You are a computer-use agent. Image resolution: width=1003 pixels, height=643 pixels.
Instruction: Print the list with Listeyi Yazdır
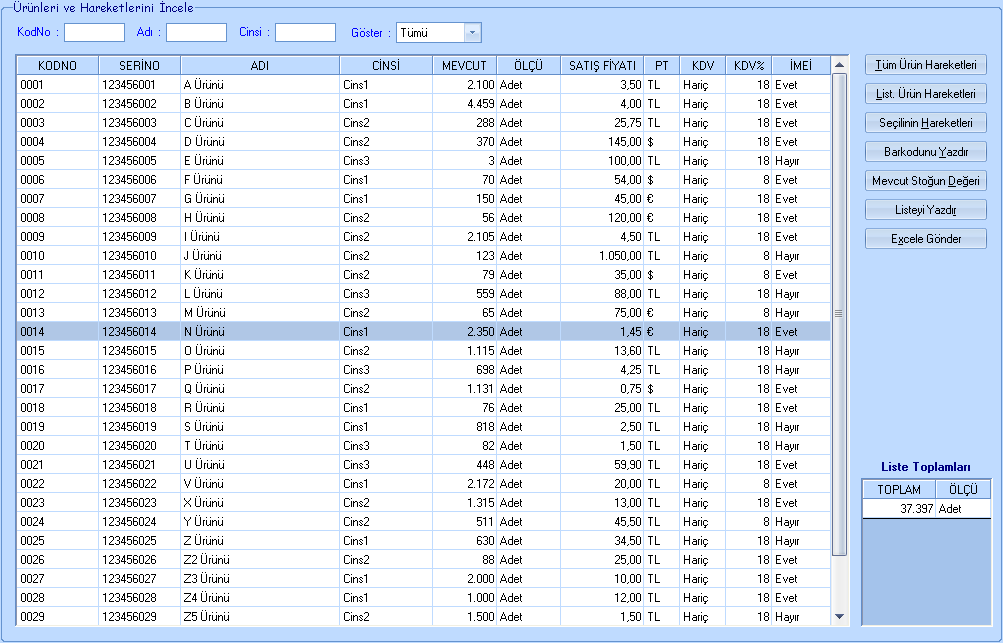coord(926,210)
